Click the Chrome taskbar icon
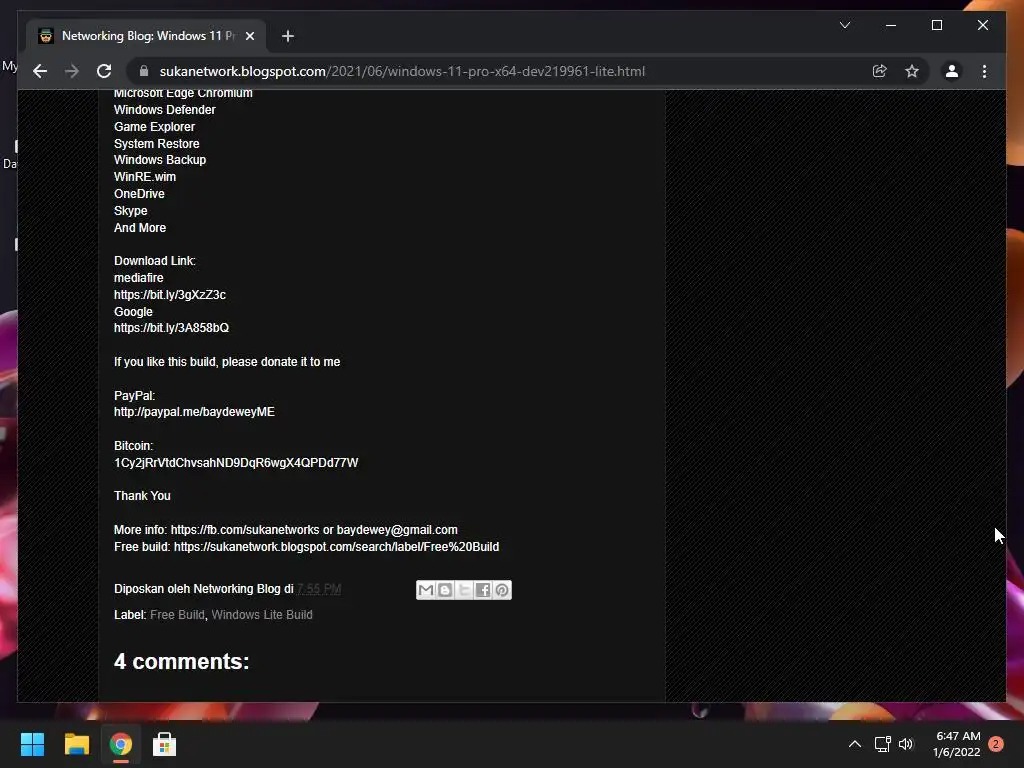The image size is (1024, 768). 120,744
